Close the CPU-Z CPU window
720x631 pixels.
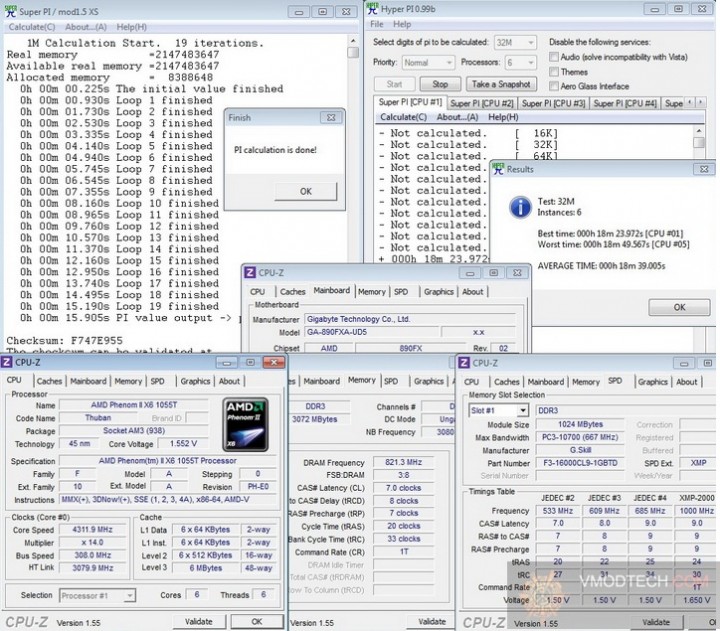(274, 362)
